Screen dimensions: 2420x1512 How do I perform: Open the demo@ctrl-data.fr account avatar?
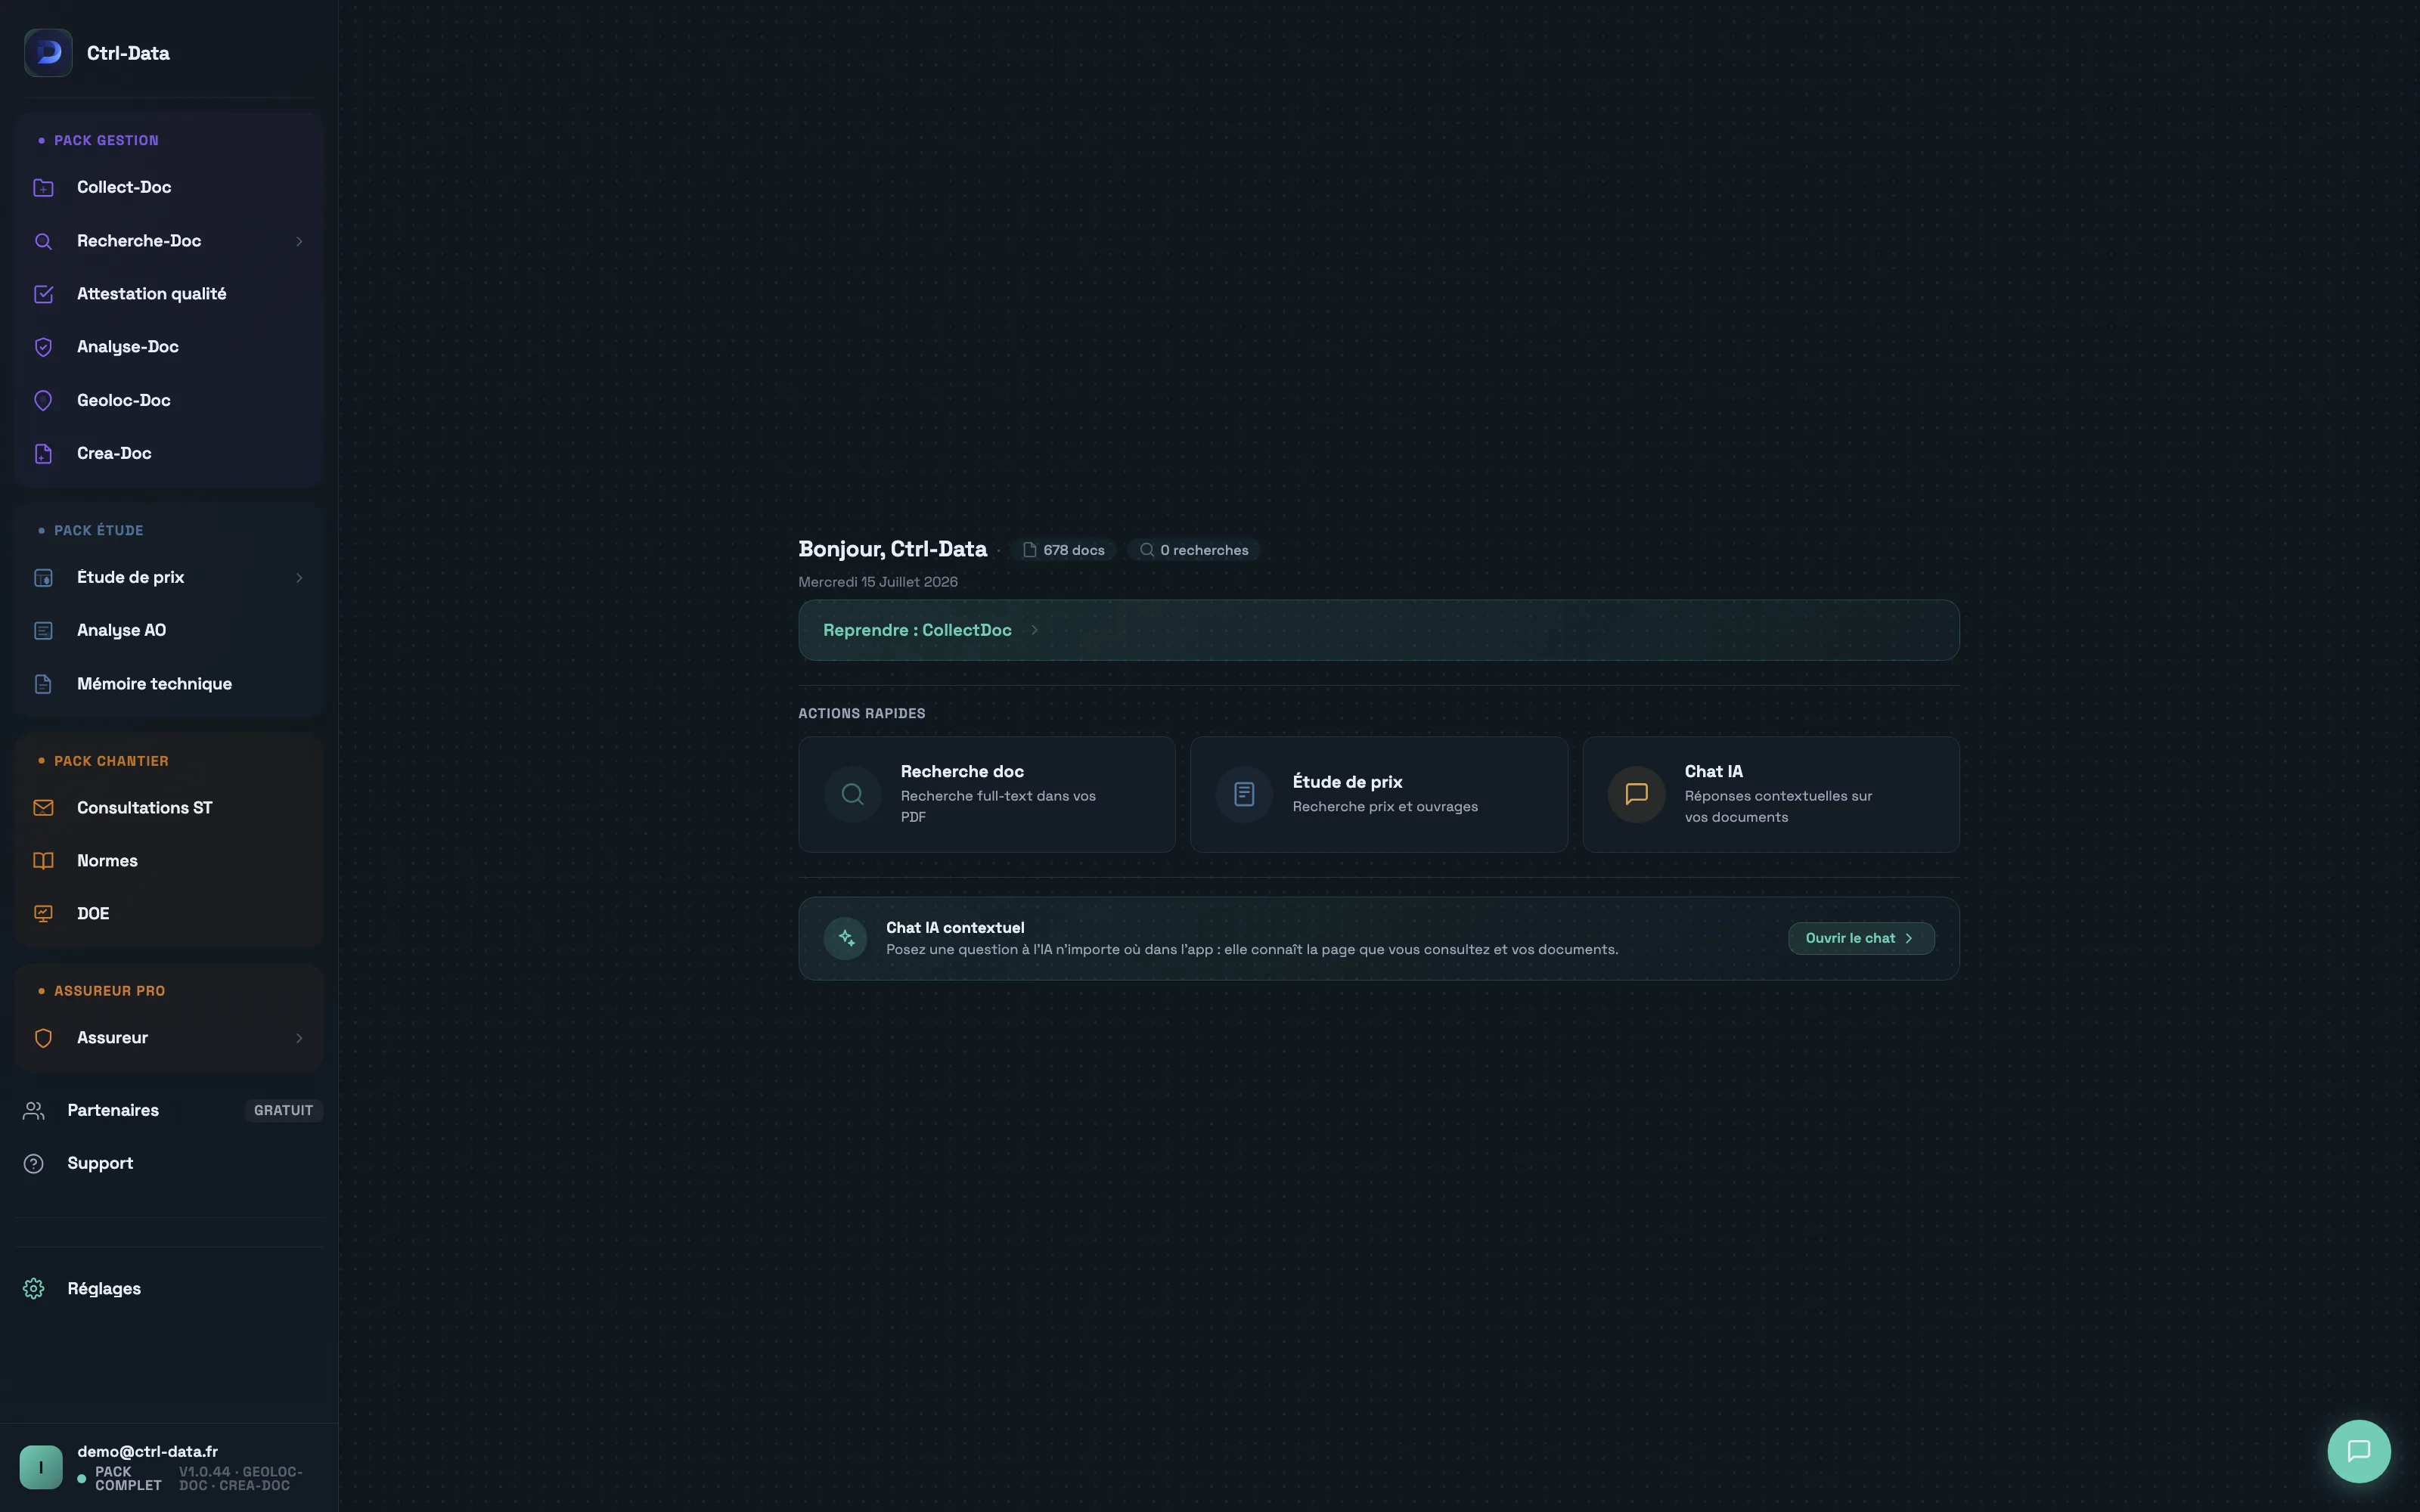[x=41, y=1467]
